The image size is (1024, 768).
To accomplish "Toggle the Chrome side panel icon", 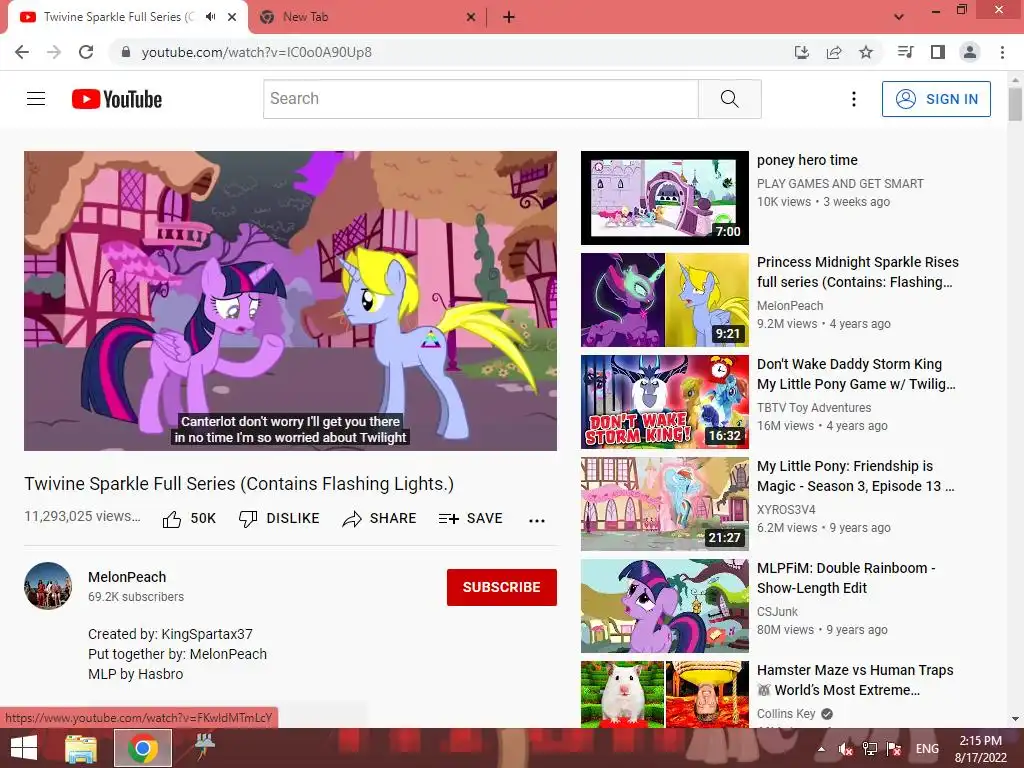I will 938,52.
